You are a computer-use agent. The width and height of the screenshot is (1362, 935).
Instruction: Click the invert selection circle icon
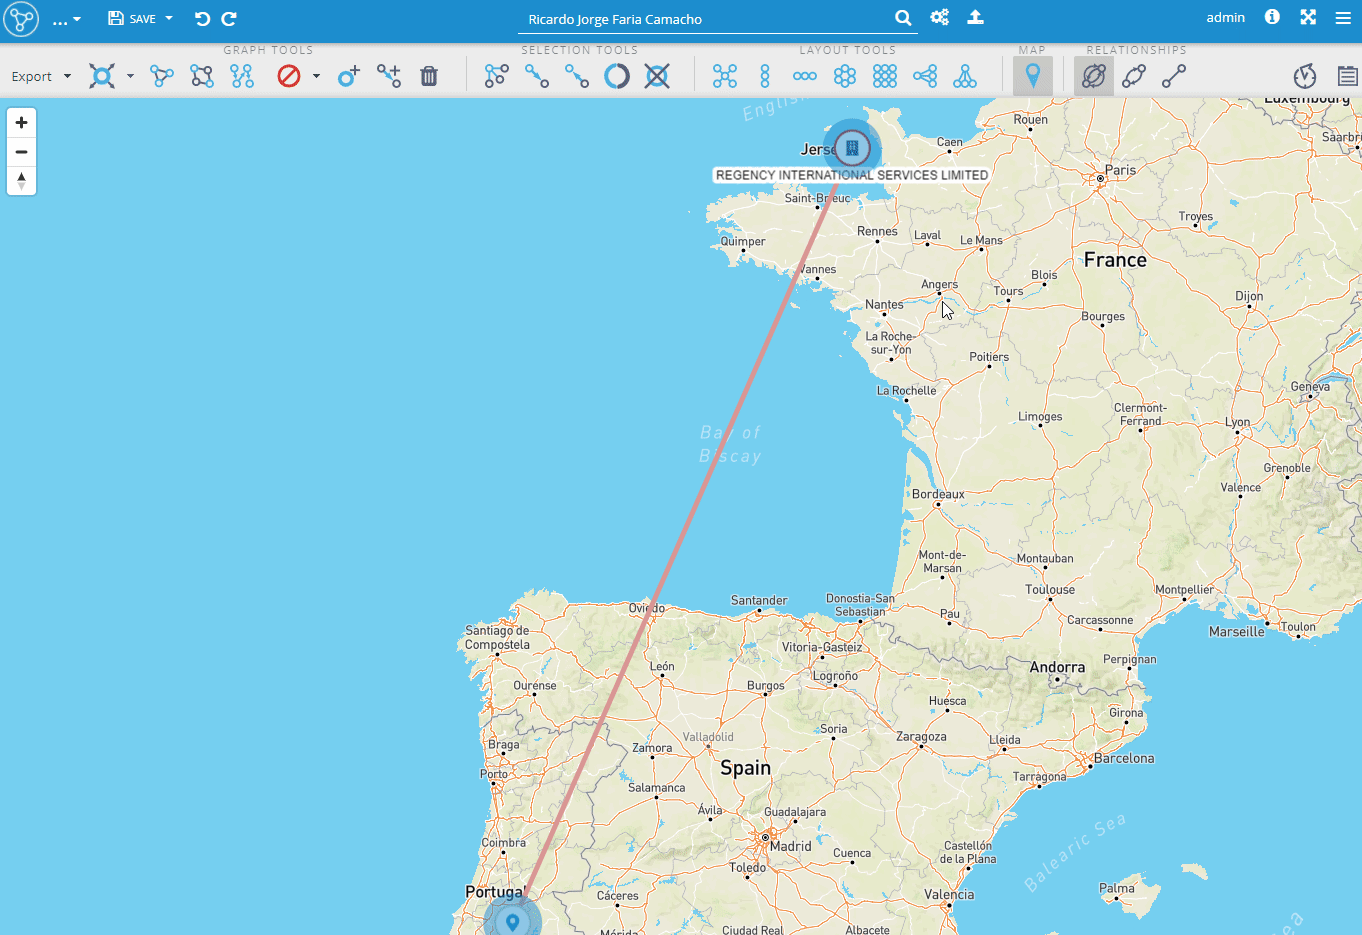(617, 76)
